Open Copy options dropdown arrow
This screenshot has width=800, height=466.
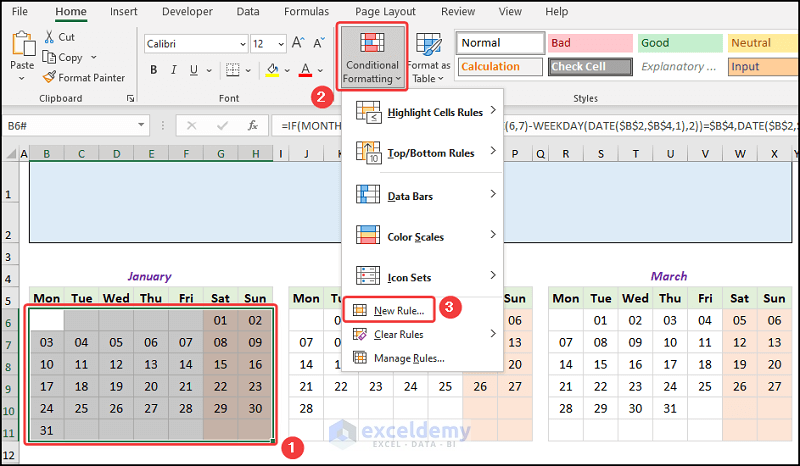[x=93, y=57]
